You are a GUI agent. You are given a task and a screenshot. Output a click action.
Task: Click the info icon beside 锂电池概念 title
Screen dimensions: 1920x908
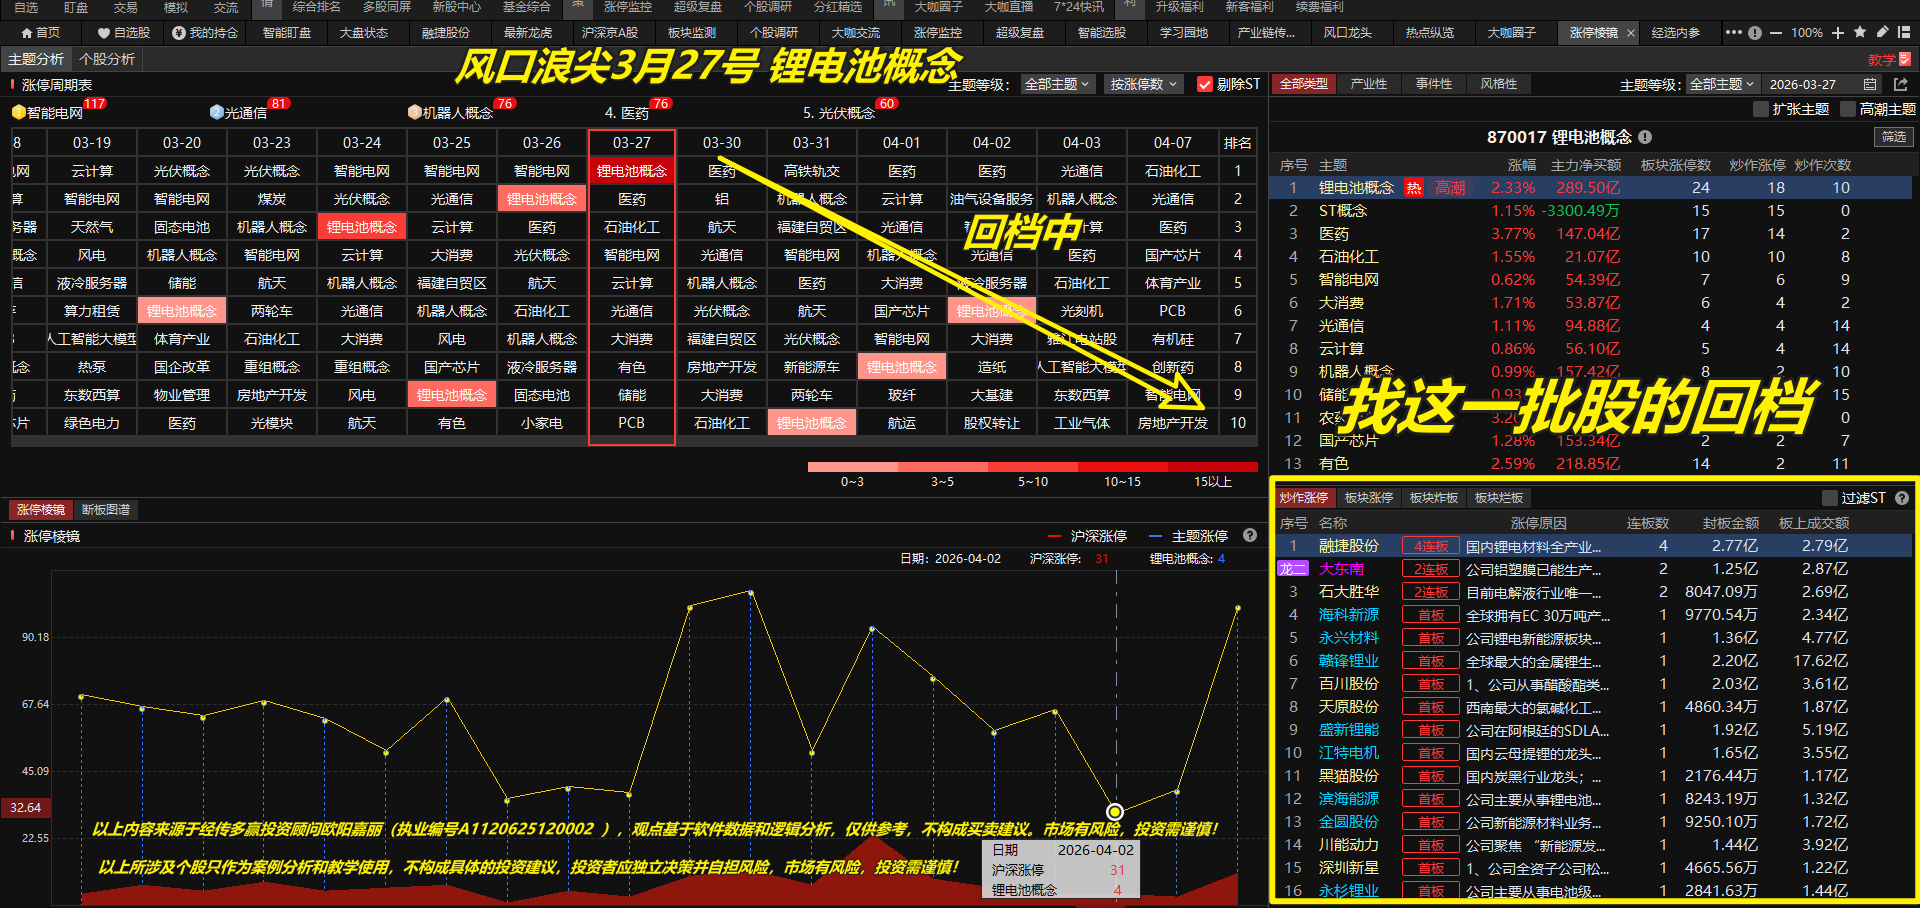(1645, 137)
